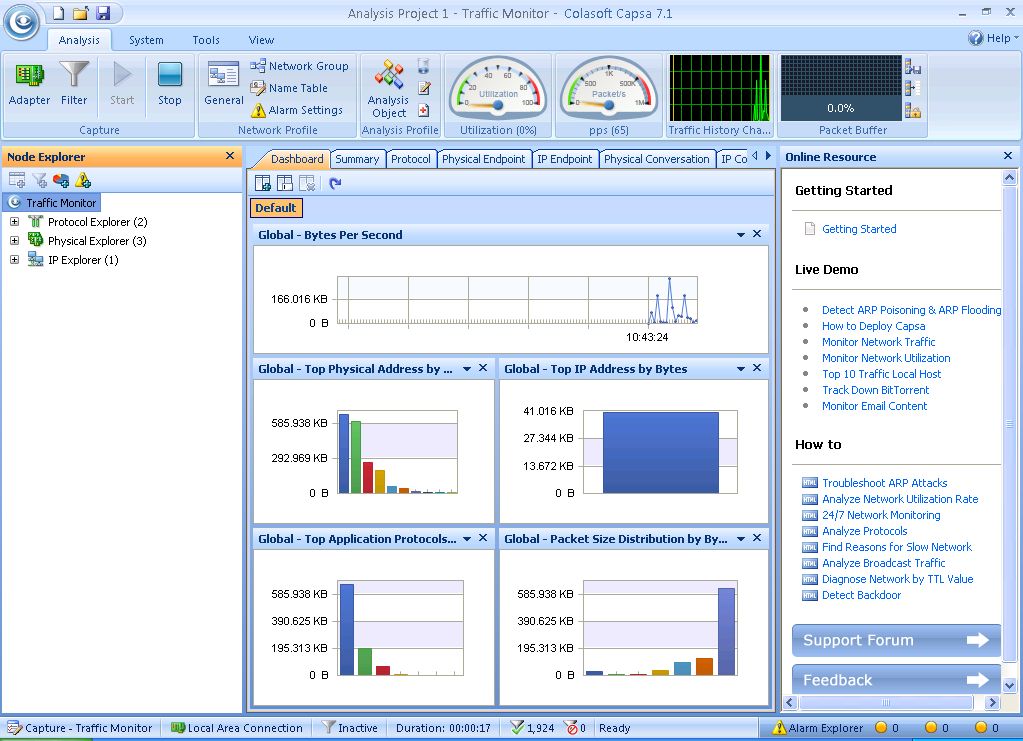This screenshot has height=741, width=1023.
Task: Open the Physical Endpoint tab
Action: coord(483,159)
